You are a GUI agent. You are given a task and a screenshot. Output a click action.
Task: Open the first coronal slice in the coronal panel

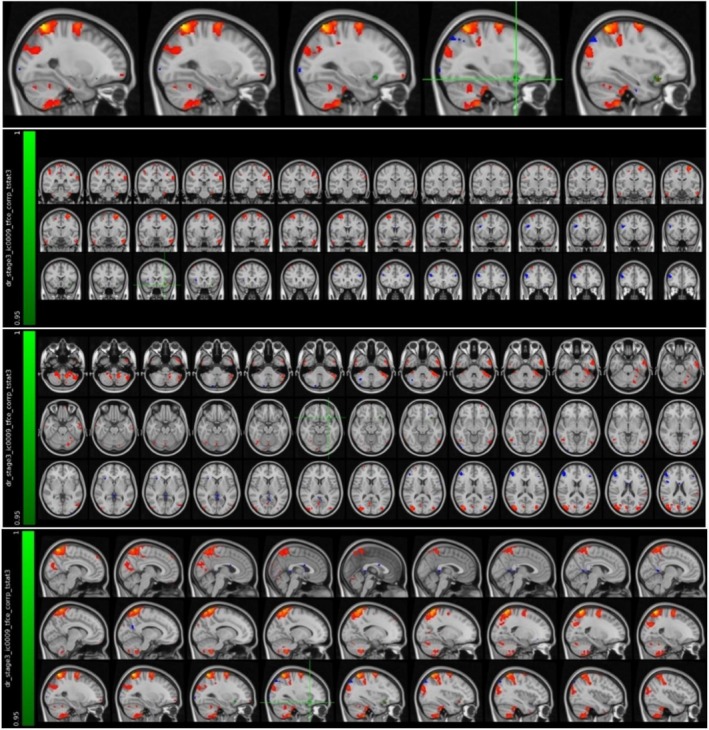coord(61,182)
